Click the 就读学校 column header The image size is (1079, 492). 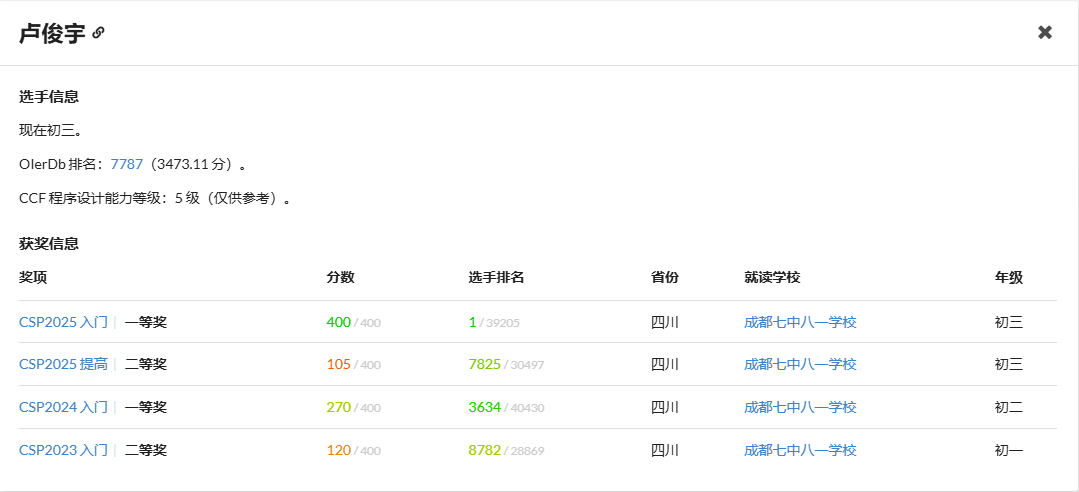click(x=772, y=277)
